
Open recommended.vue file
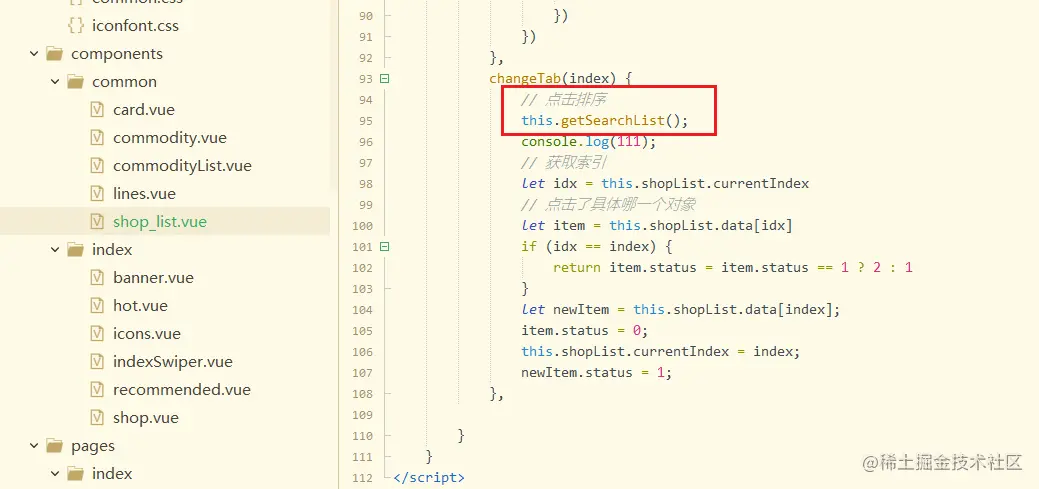[x=182, y=390]
